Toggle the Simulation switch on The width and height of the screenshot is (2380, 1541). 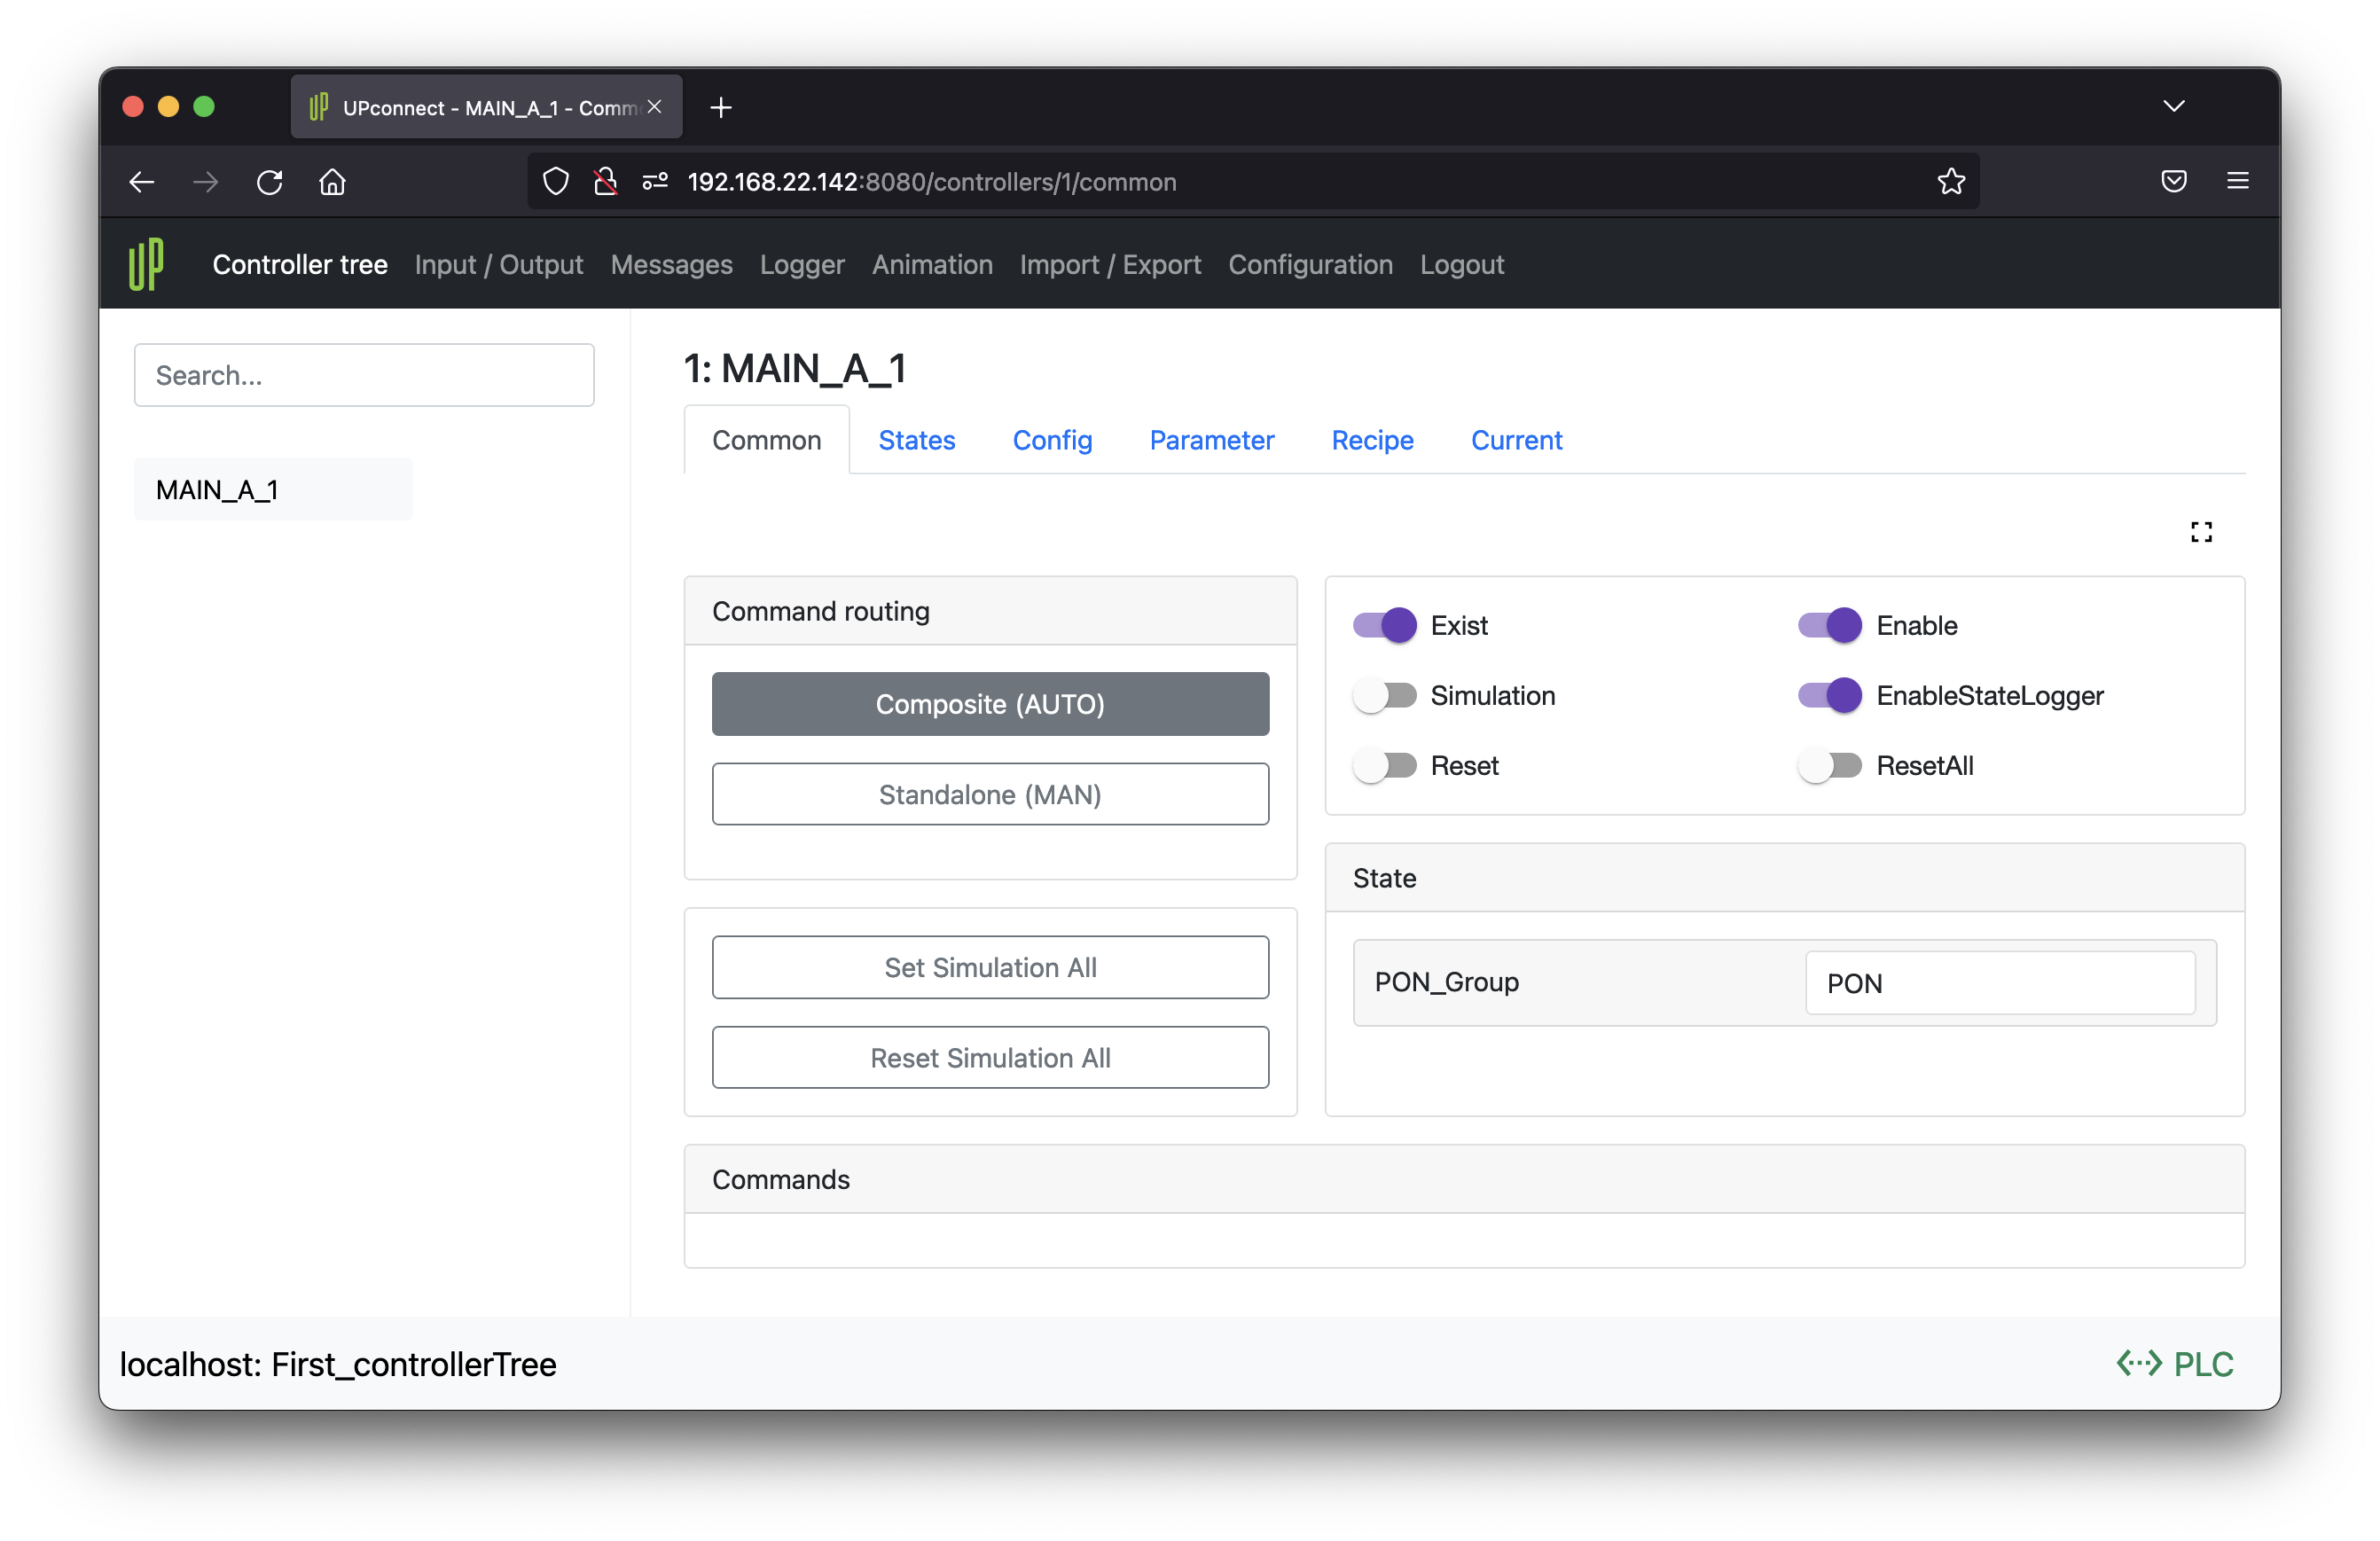tap(1385, 696)
